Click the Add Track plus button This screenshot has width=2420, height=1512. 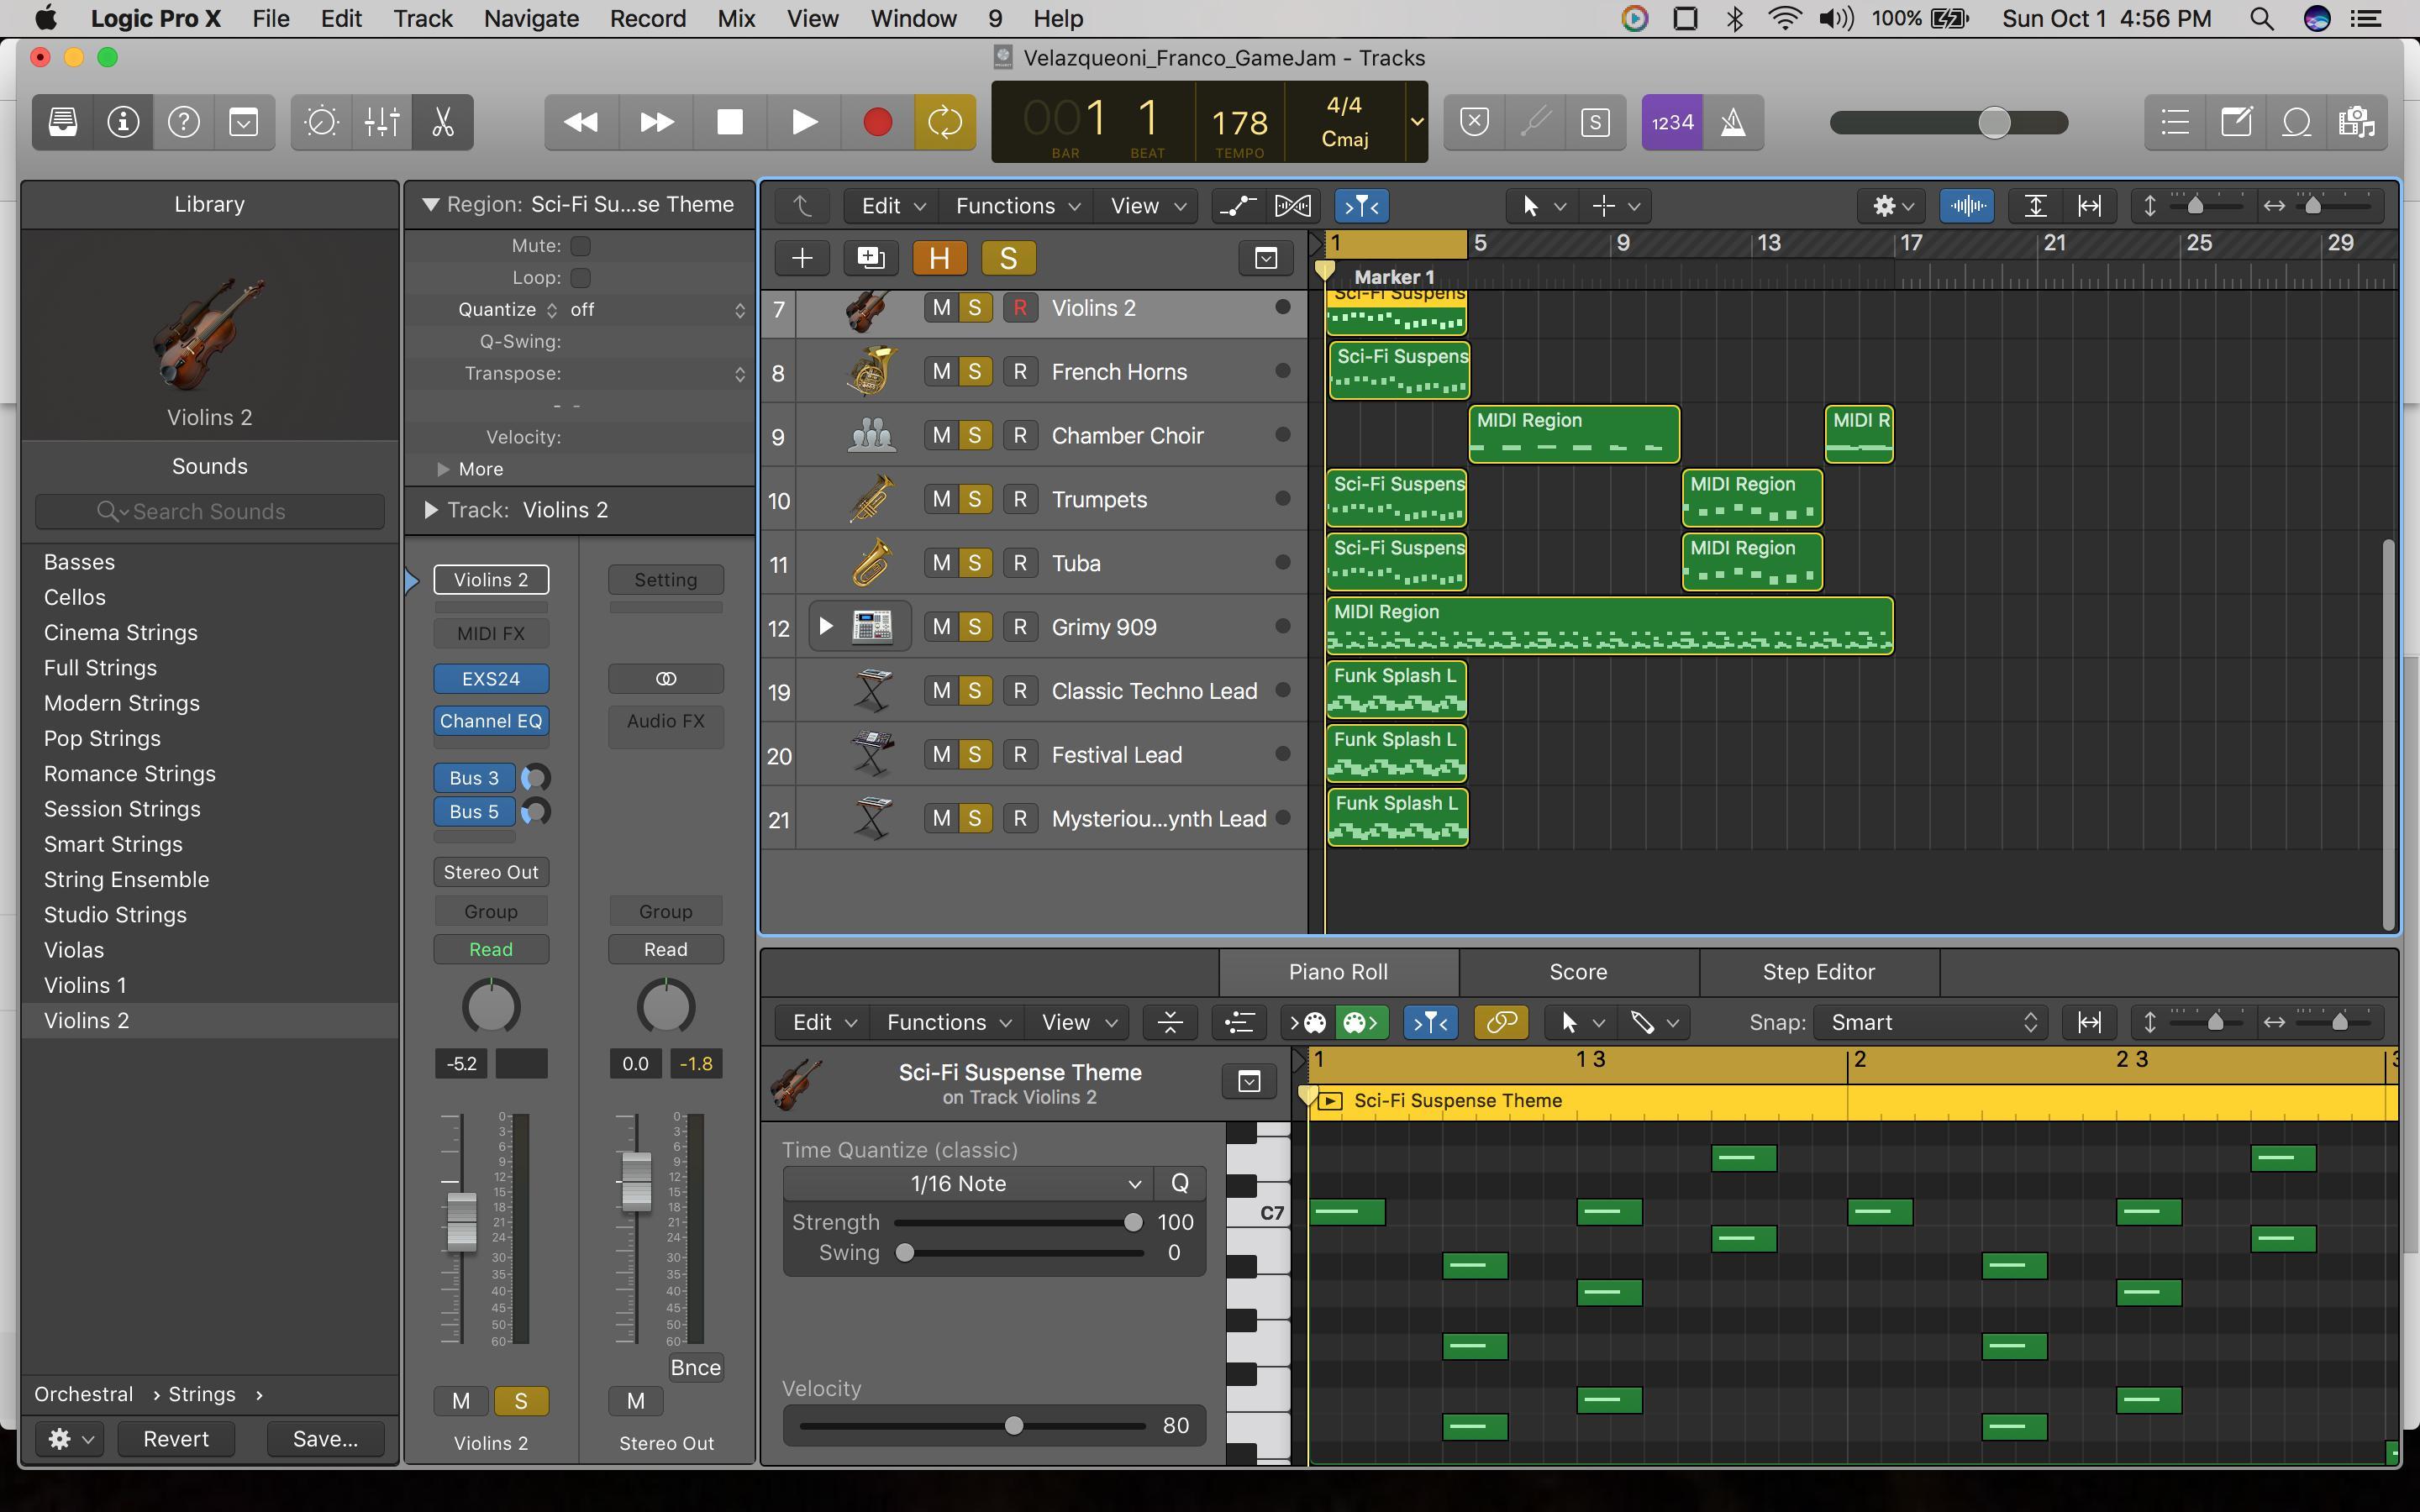pos(802,258)
